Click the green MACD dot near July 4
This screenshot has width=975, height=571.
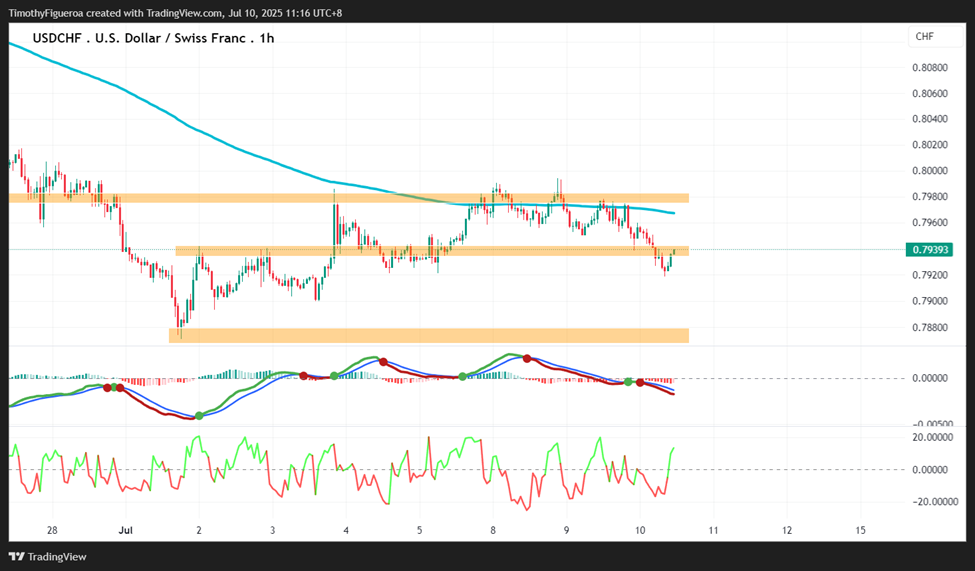click(334, 376)
